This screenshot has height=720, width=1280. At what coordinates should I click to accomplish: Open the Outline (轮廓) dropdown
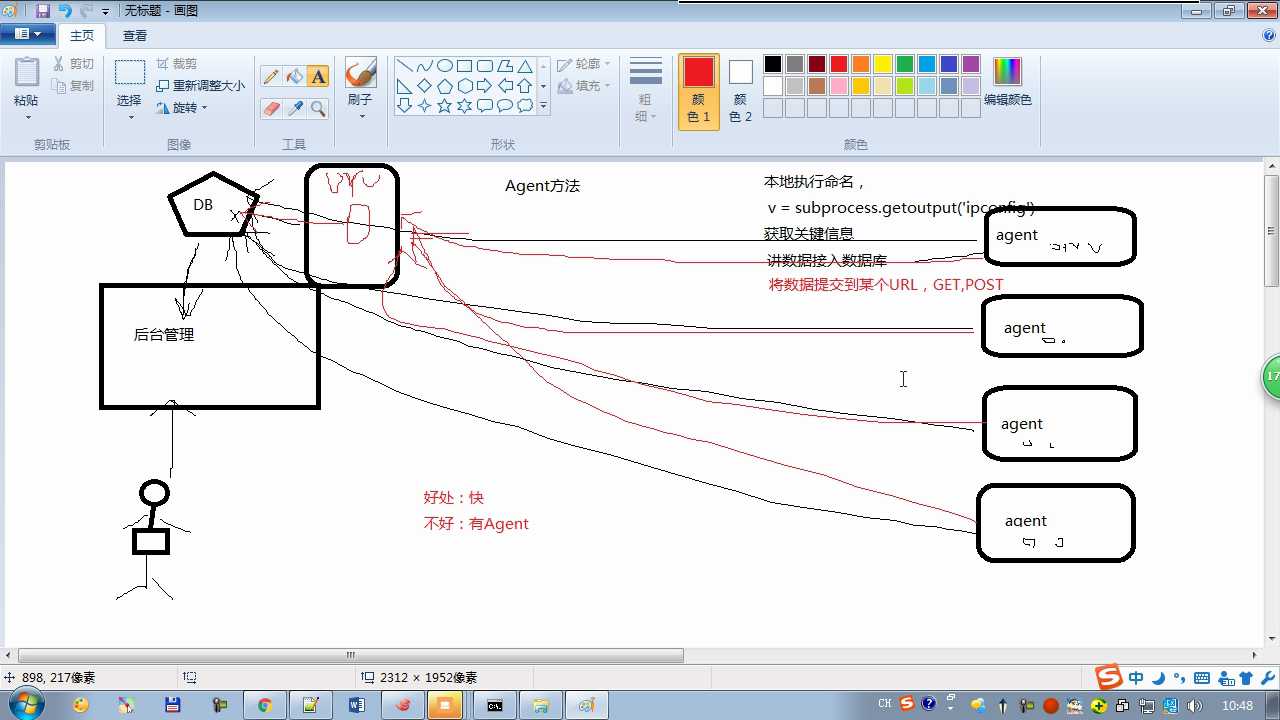coord(584,64)
